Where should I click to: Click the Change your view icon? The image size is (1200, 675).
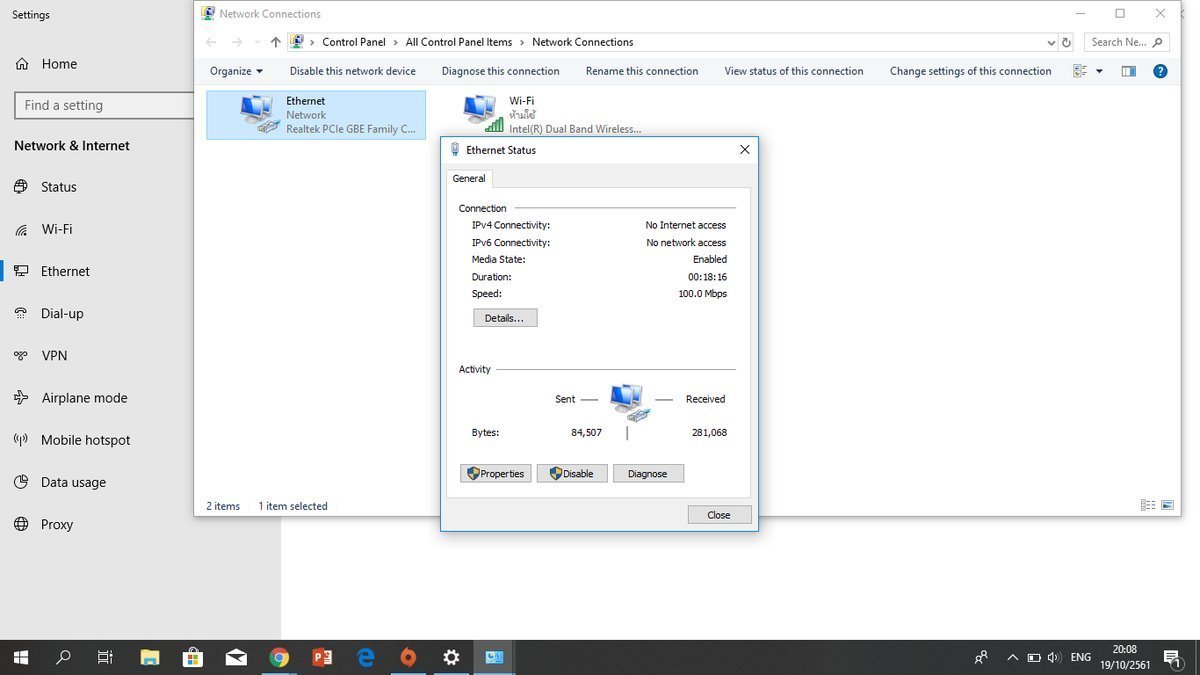(1080, 71)
